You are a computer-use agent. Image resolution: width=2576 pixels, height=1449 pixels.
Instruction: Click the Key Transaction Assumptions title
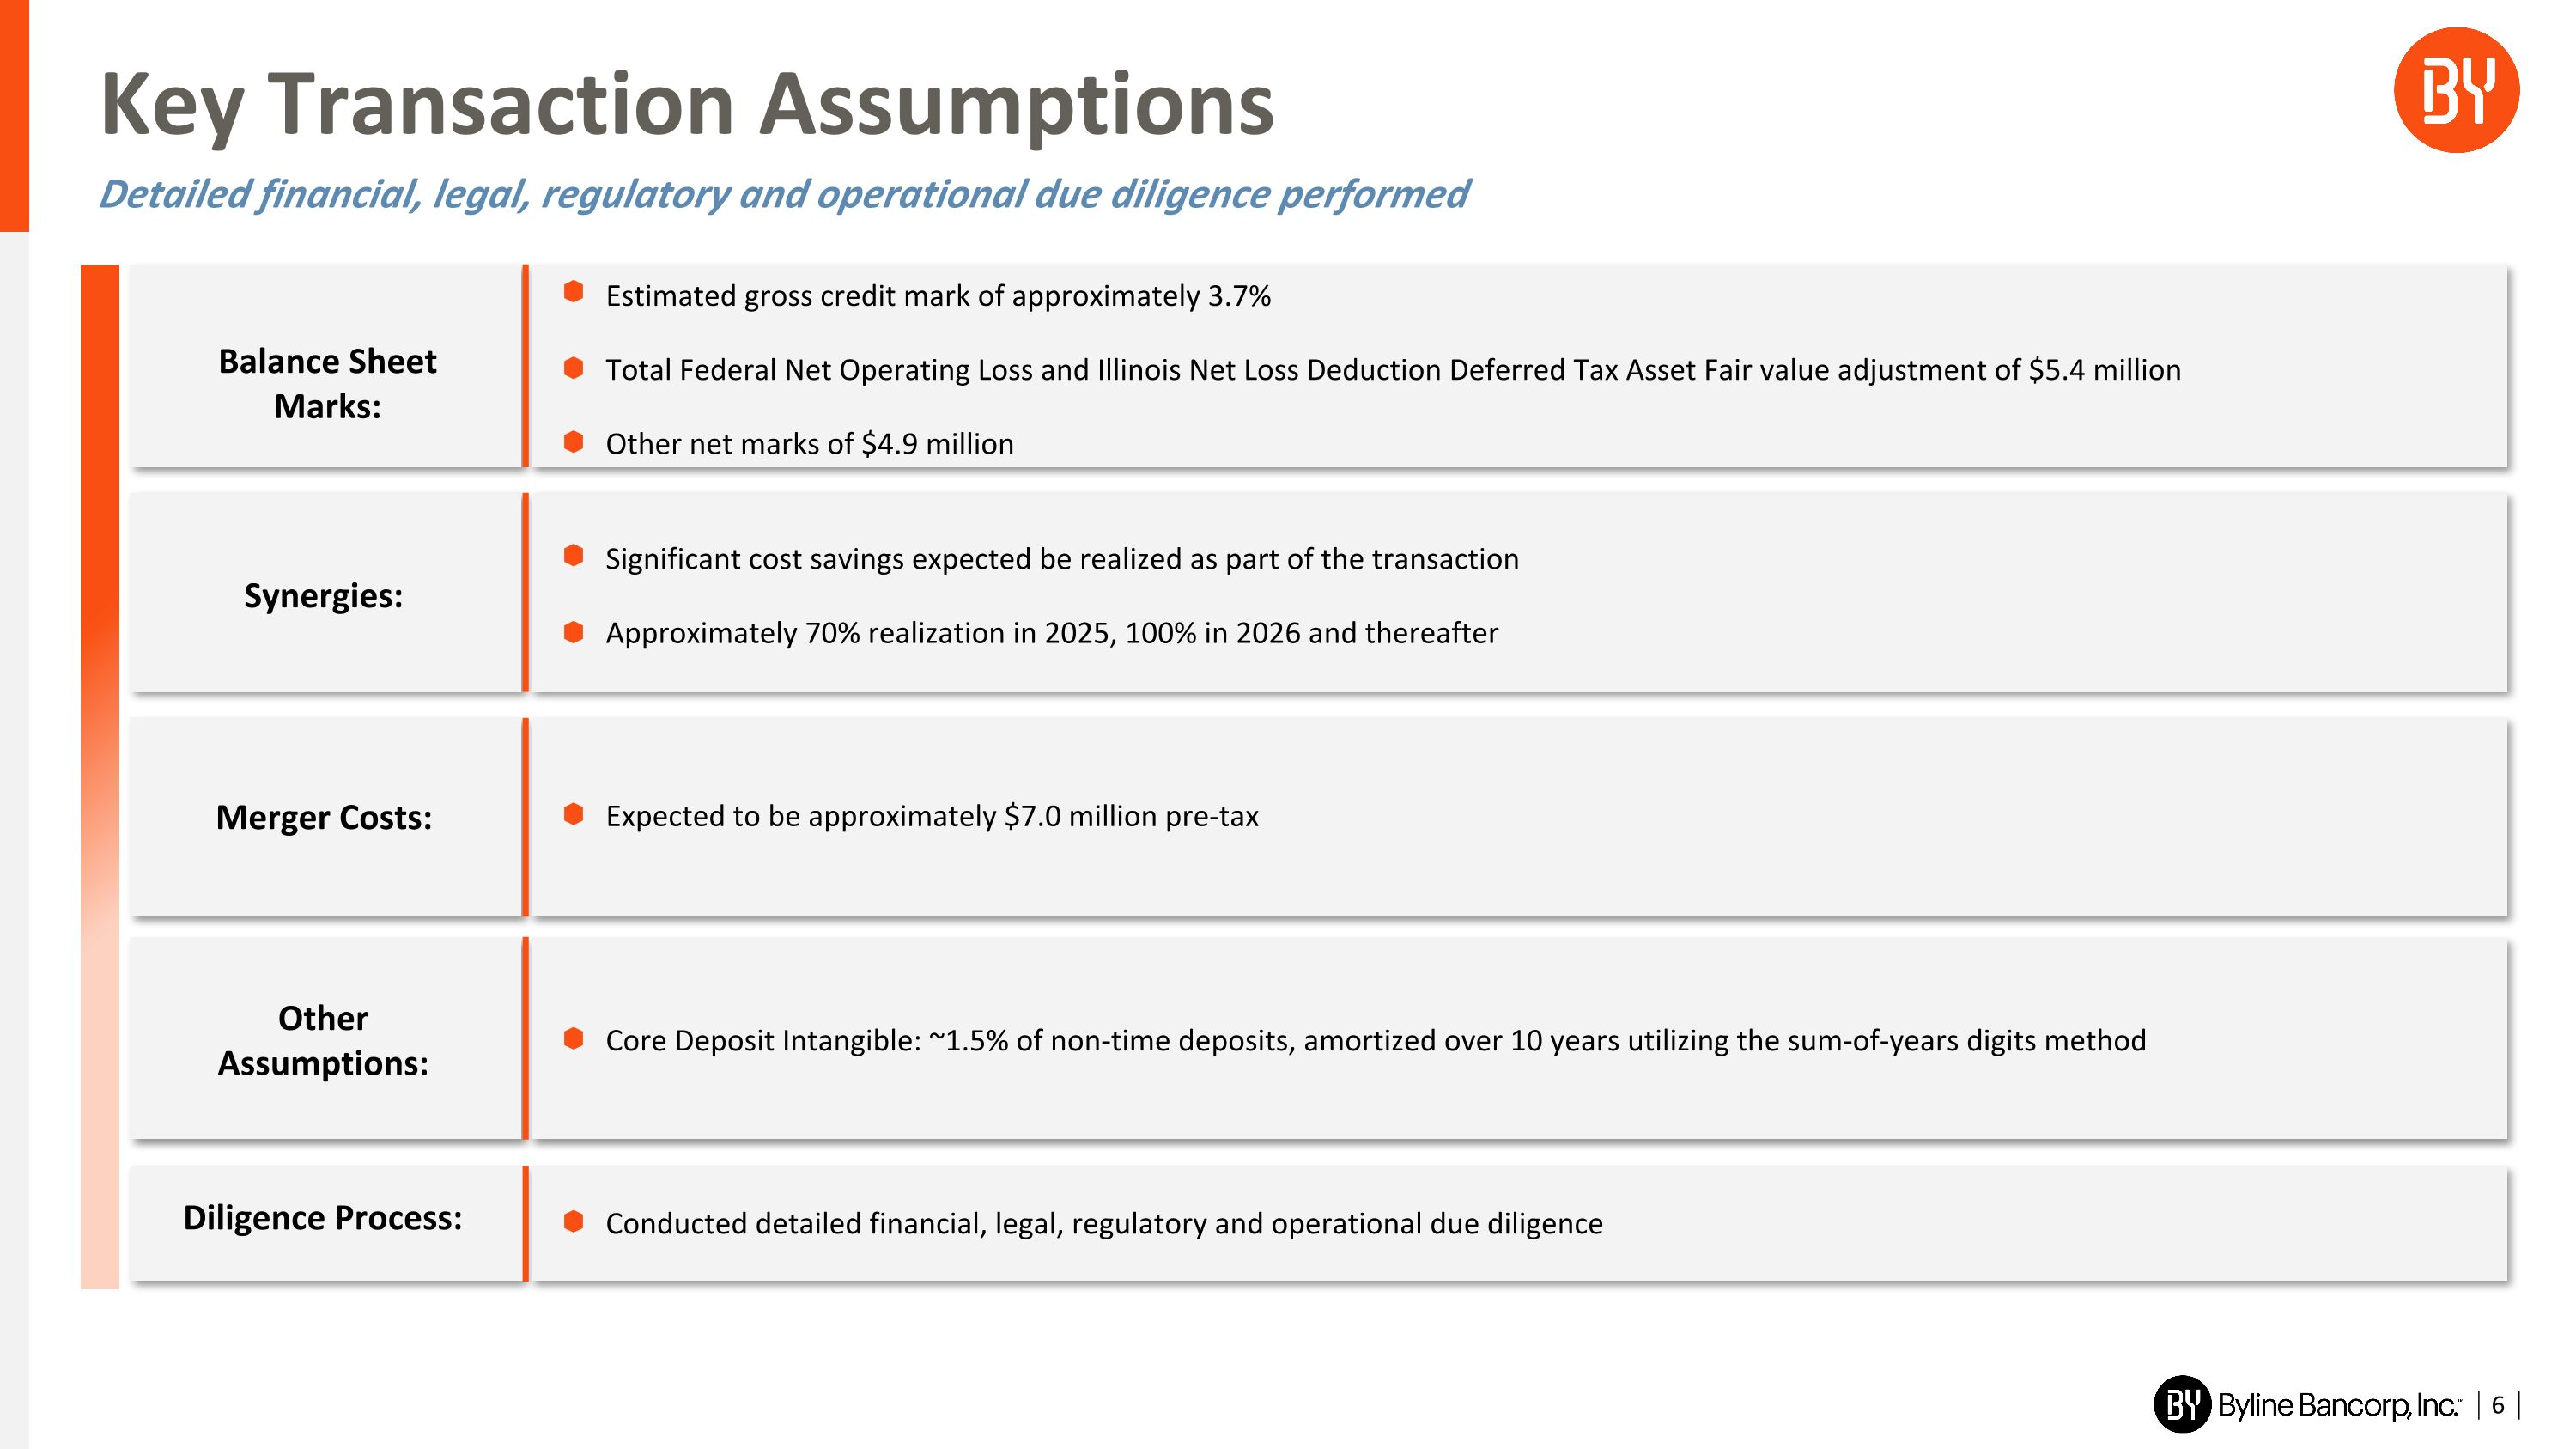(x=687, y=104)
